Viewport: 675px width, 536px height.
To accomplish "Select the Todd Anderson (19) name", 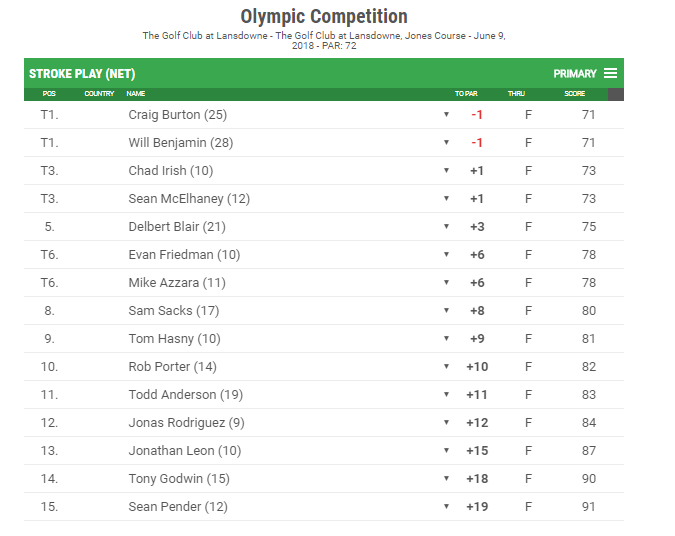I will tap(186, 395).
